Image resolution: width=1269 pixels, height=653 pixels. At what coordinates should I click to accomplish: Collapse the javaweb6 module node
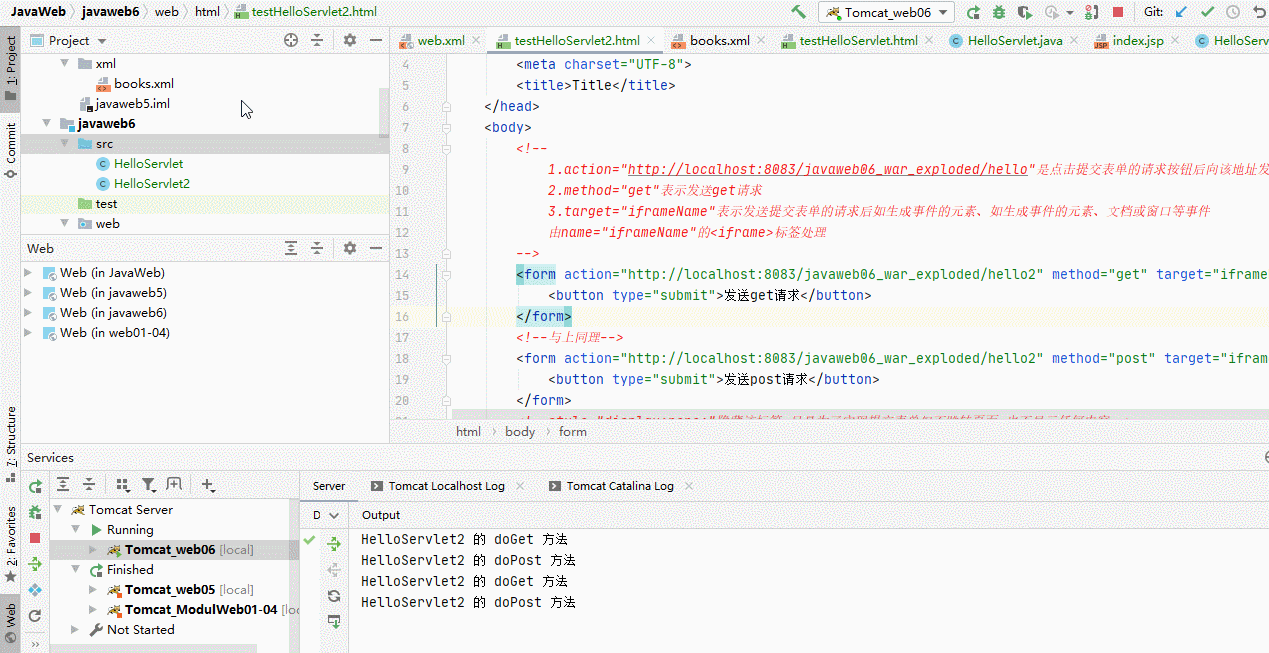coord(47,124)
